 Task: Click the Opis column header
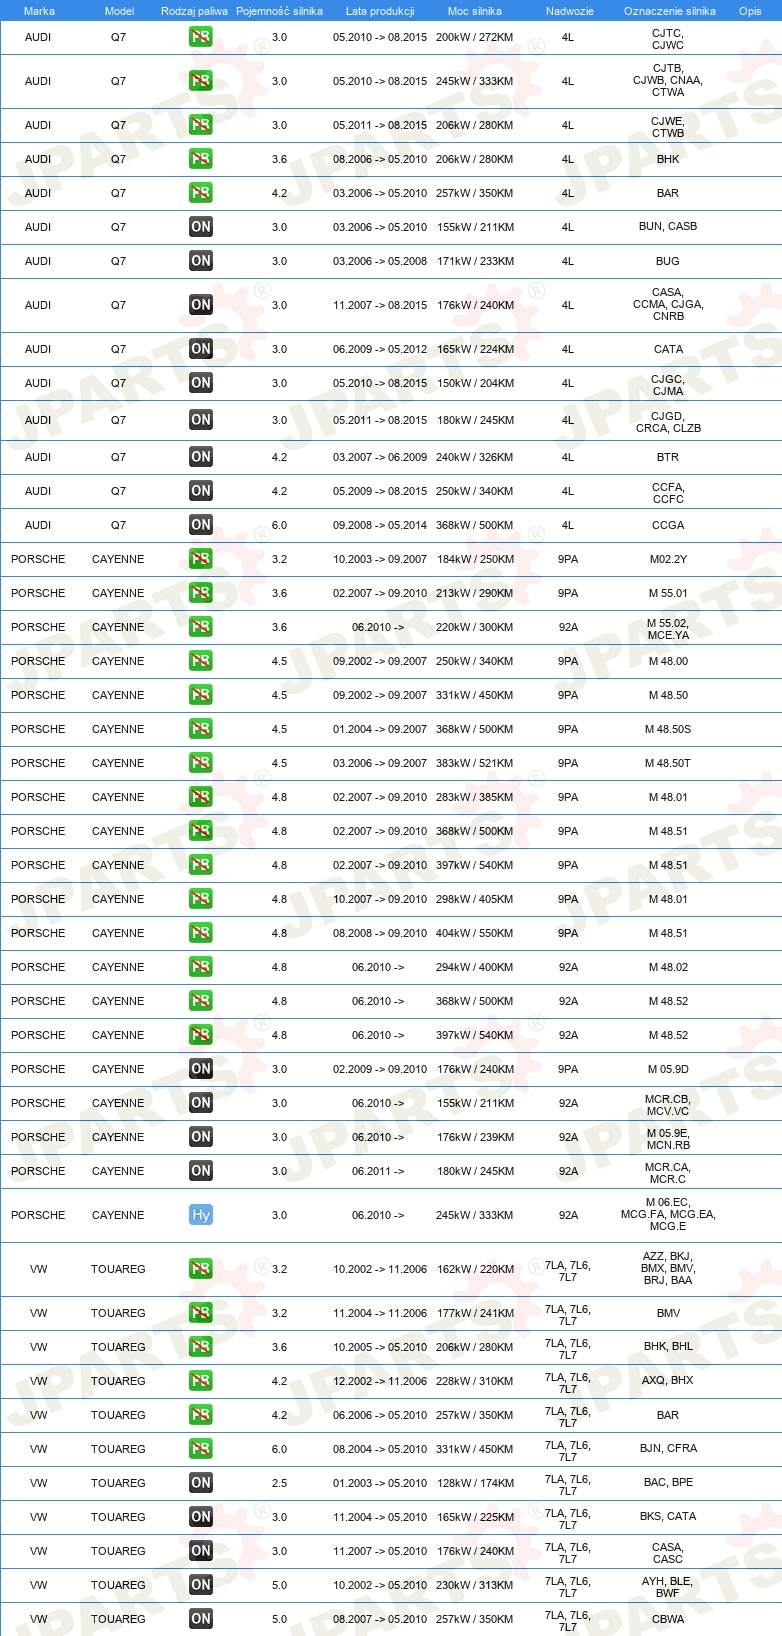coord(750,11)
